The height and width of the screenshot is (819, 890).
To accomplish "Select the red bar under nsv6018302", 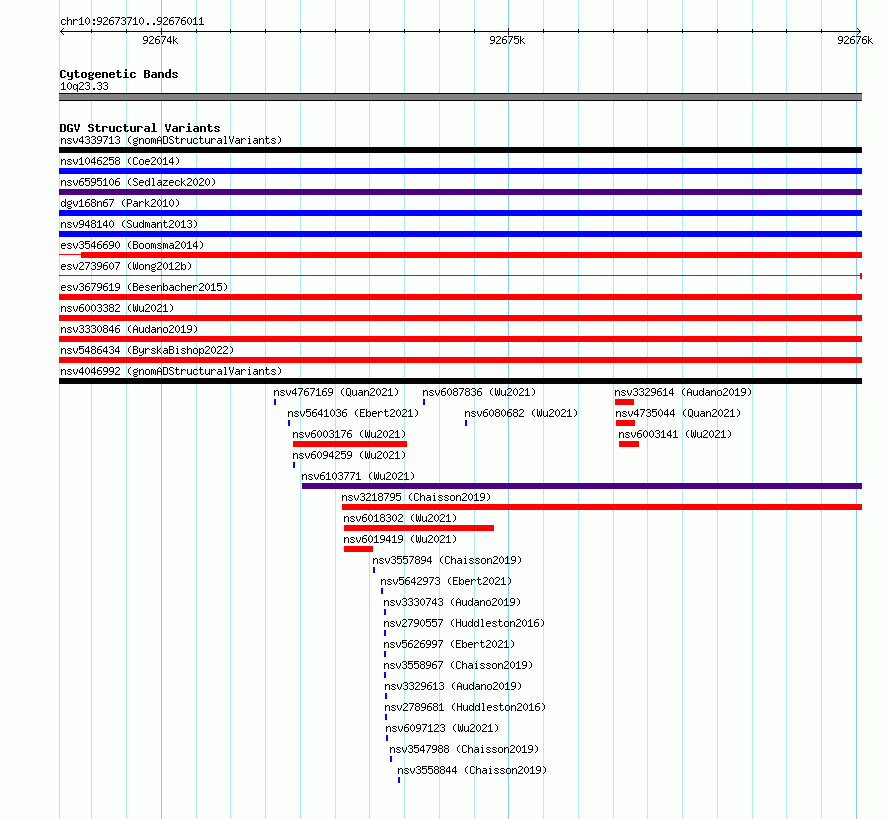I will click(x=419, y=528).
